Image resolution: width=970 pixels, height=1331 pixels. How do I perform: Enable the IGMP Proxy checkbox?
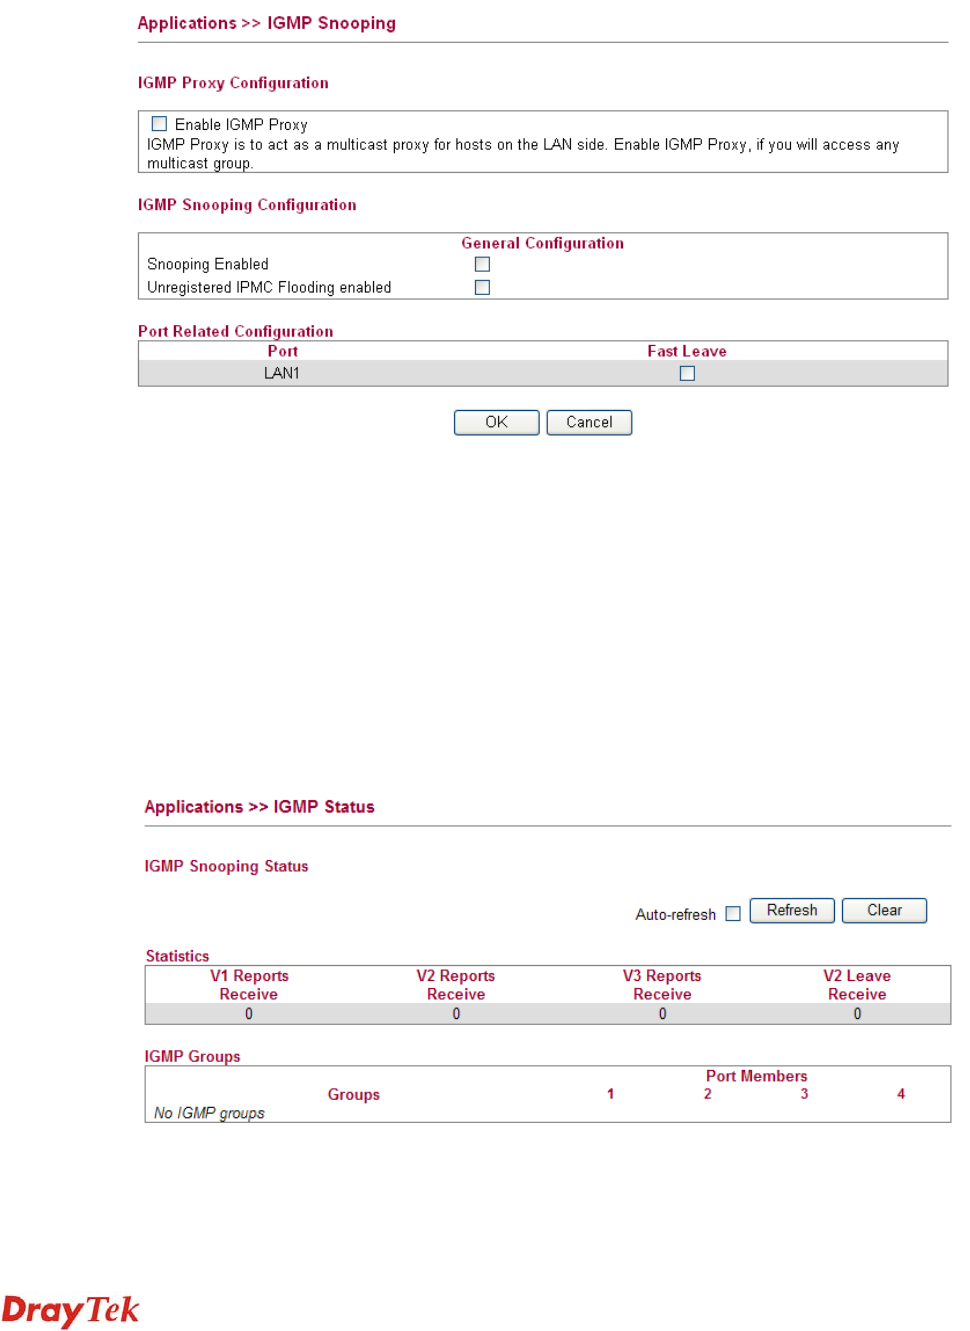click(x=159, y=124)
